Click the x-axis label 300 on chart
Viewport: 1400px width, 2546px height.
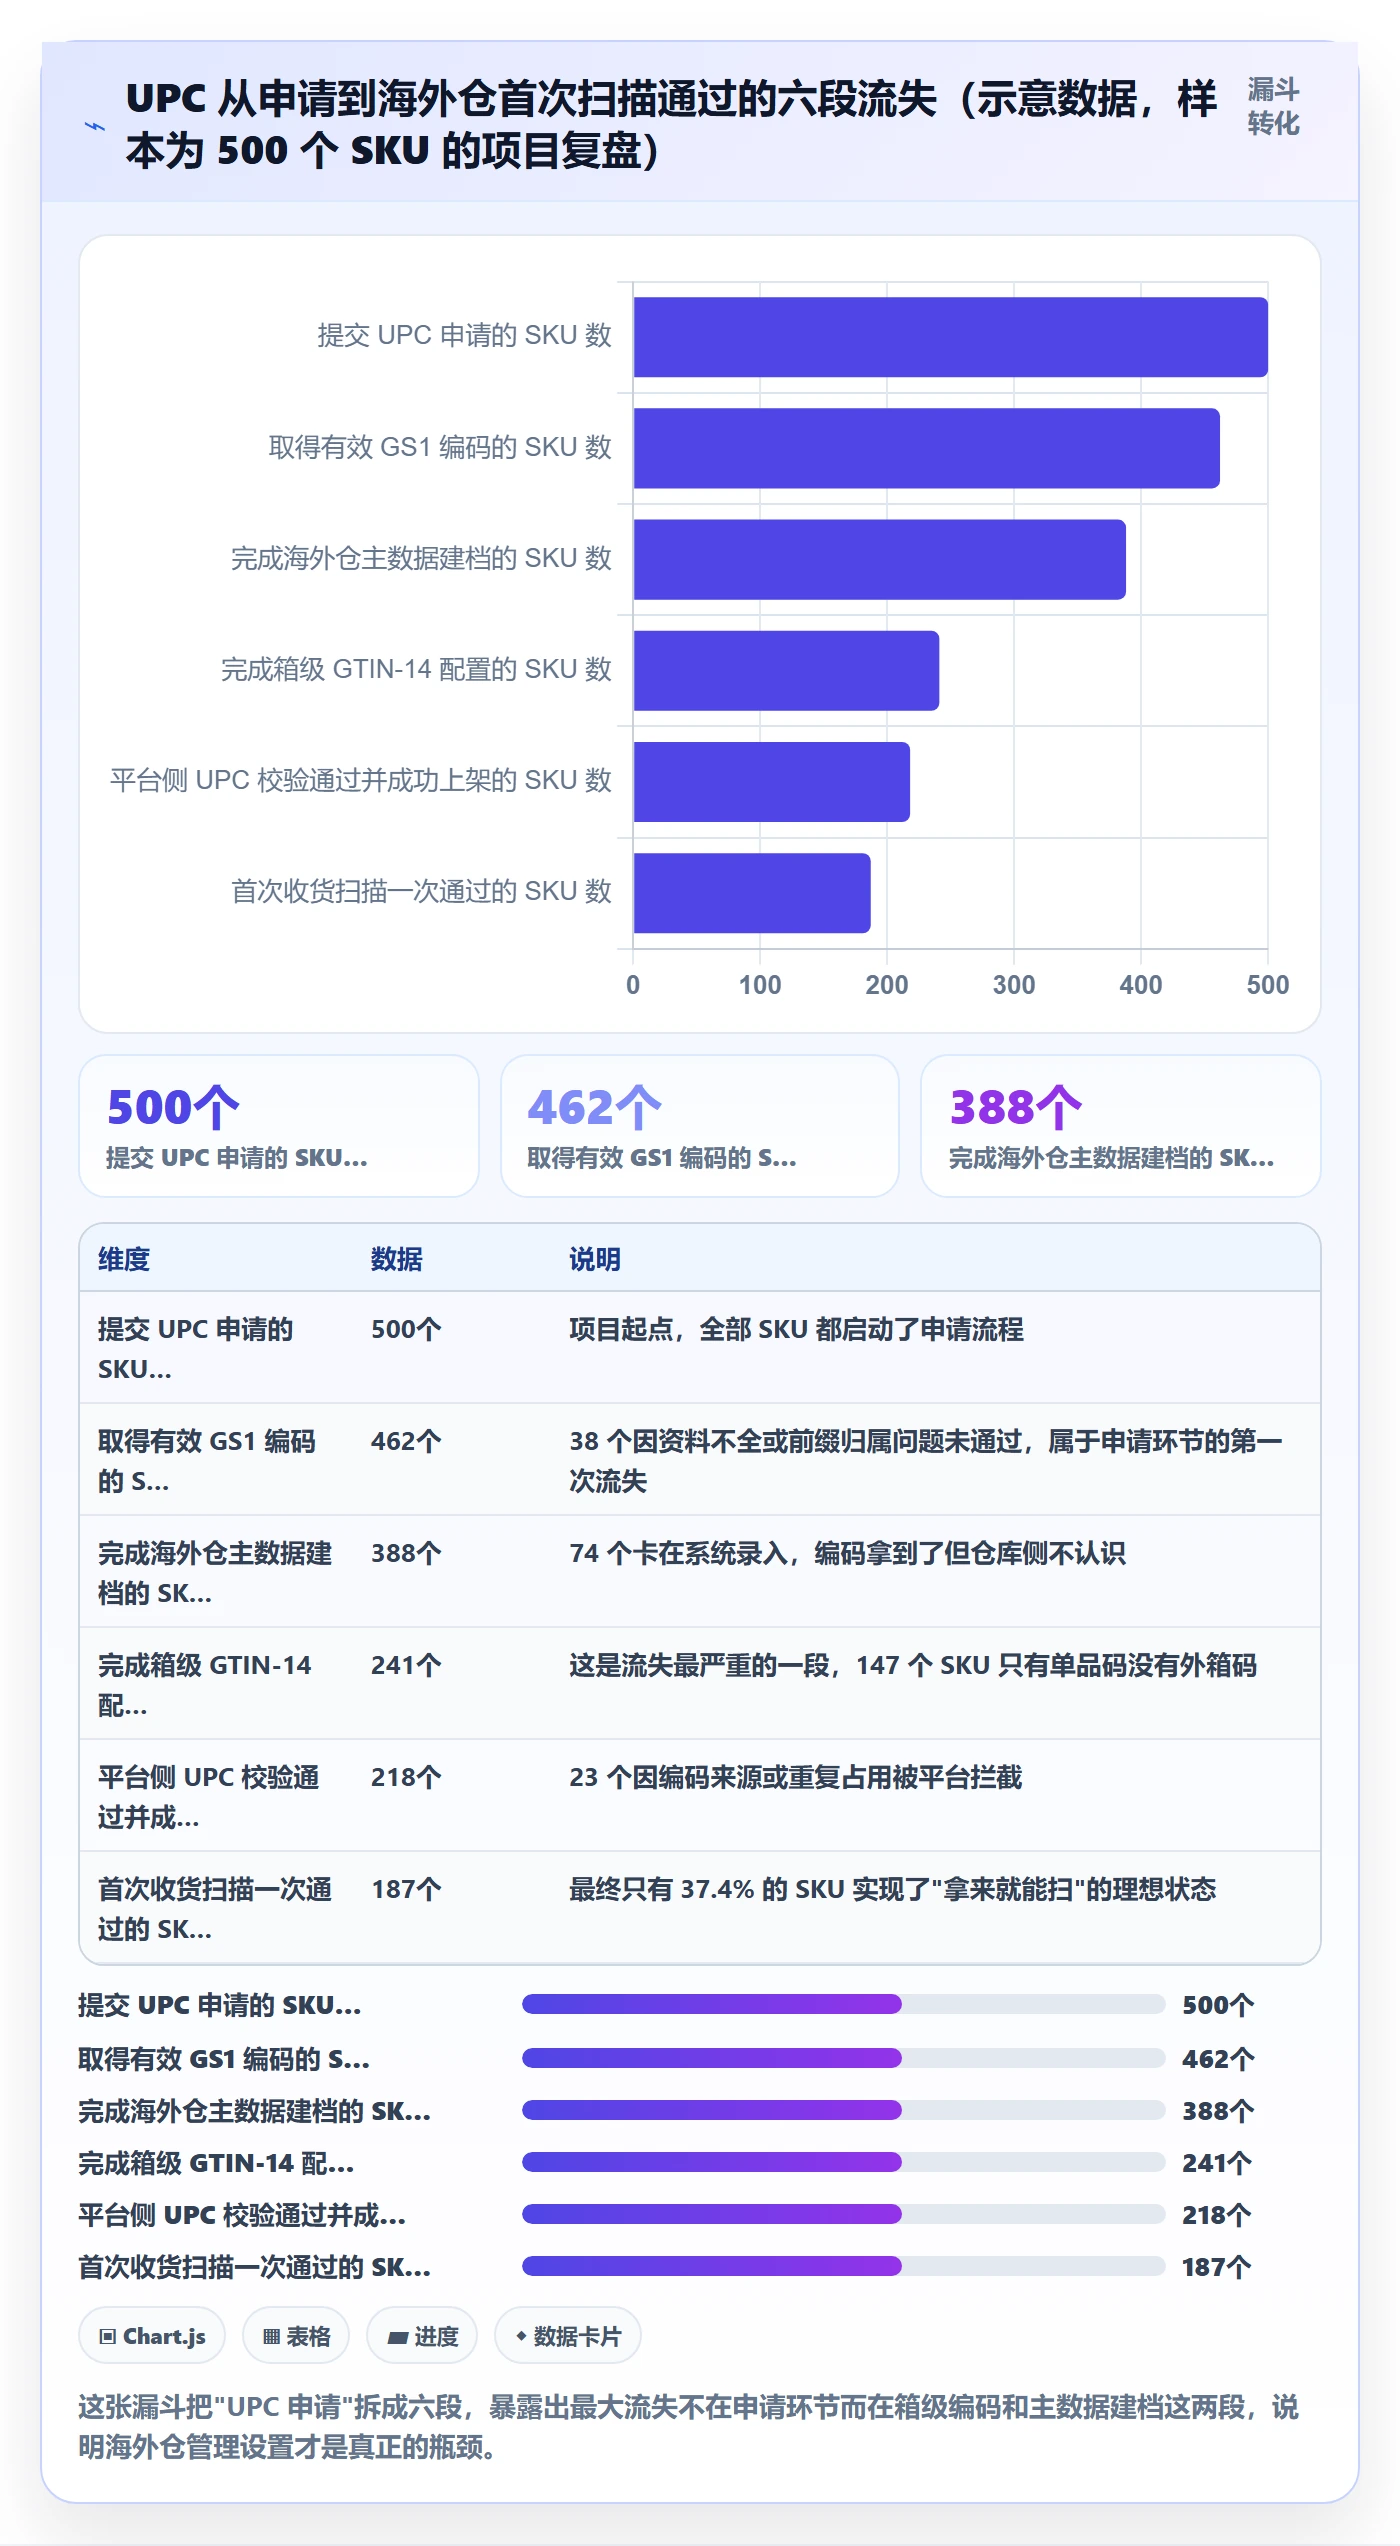pyautogui.click(x=1014, y=985)
